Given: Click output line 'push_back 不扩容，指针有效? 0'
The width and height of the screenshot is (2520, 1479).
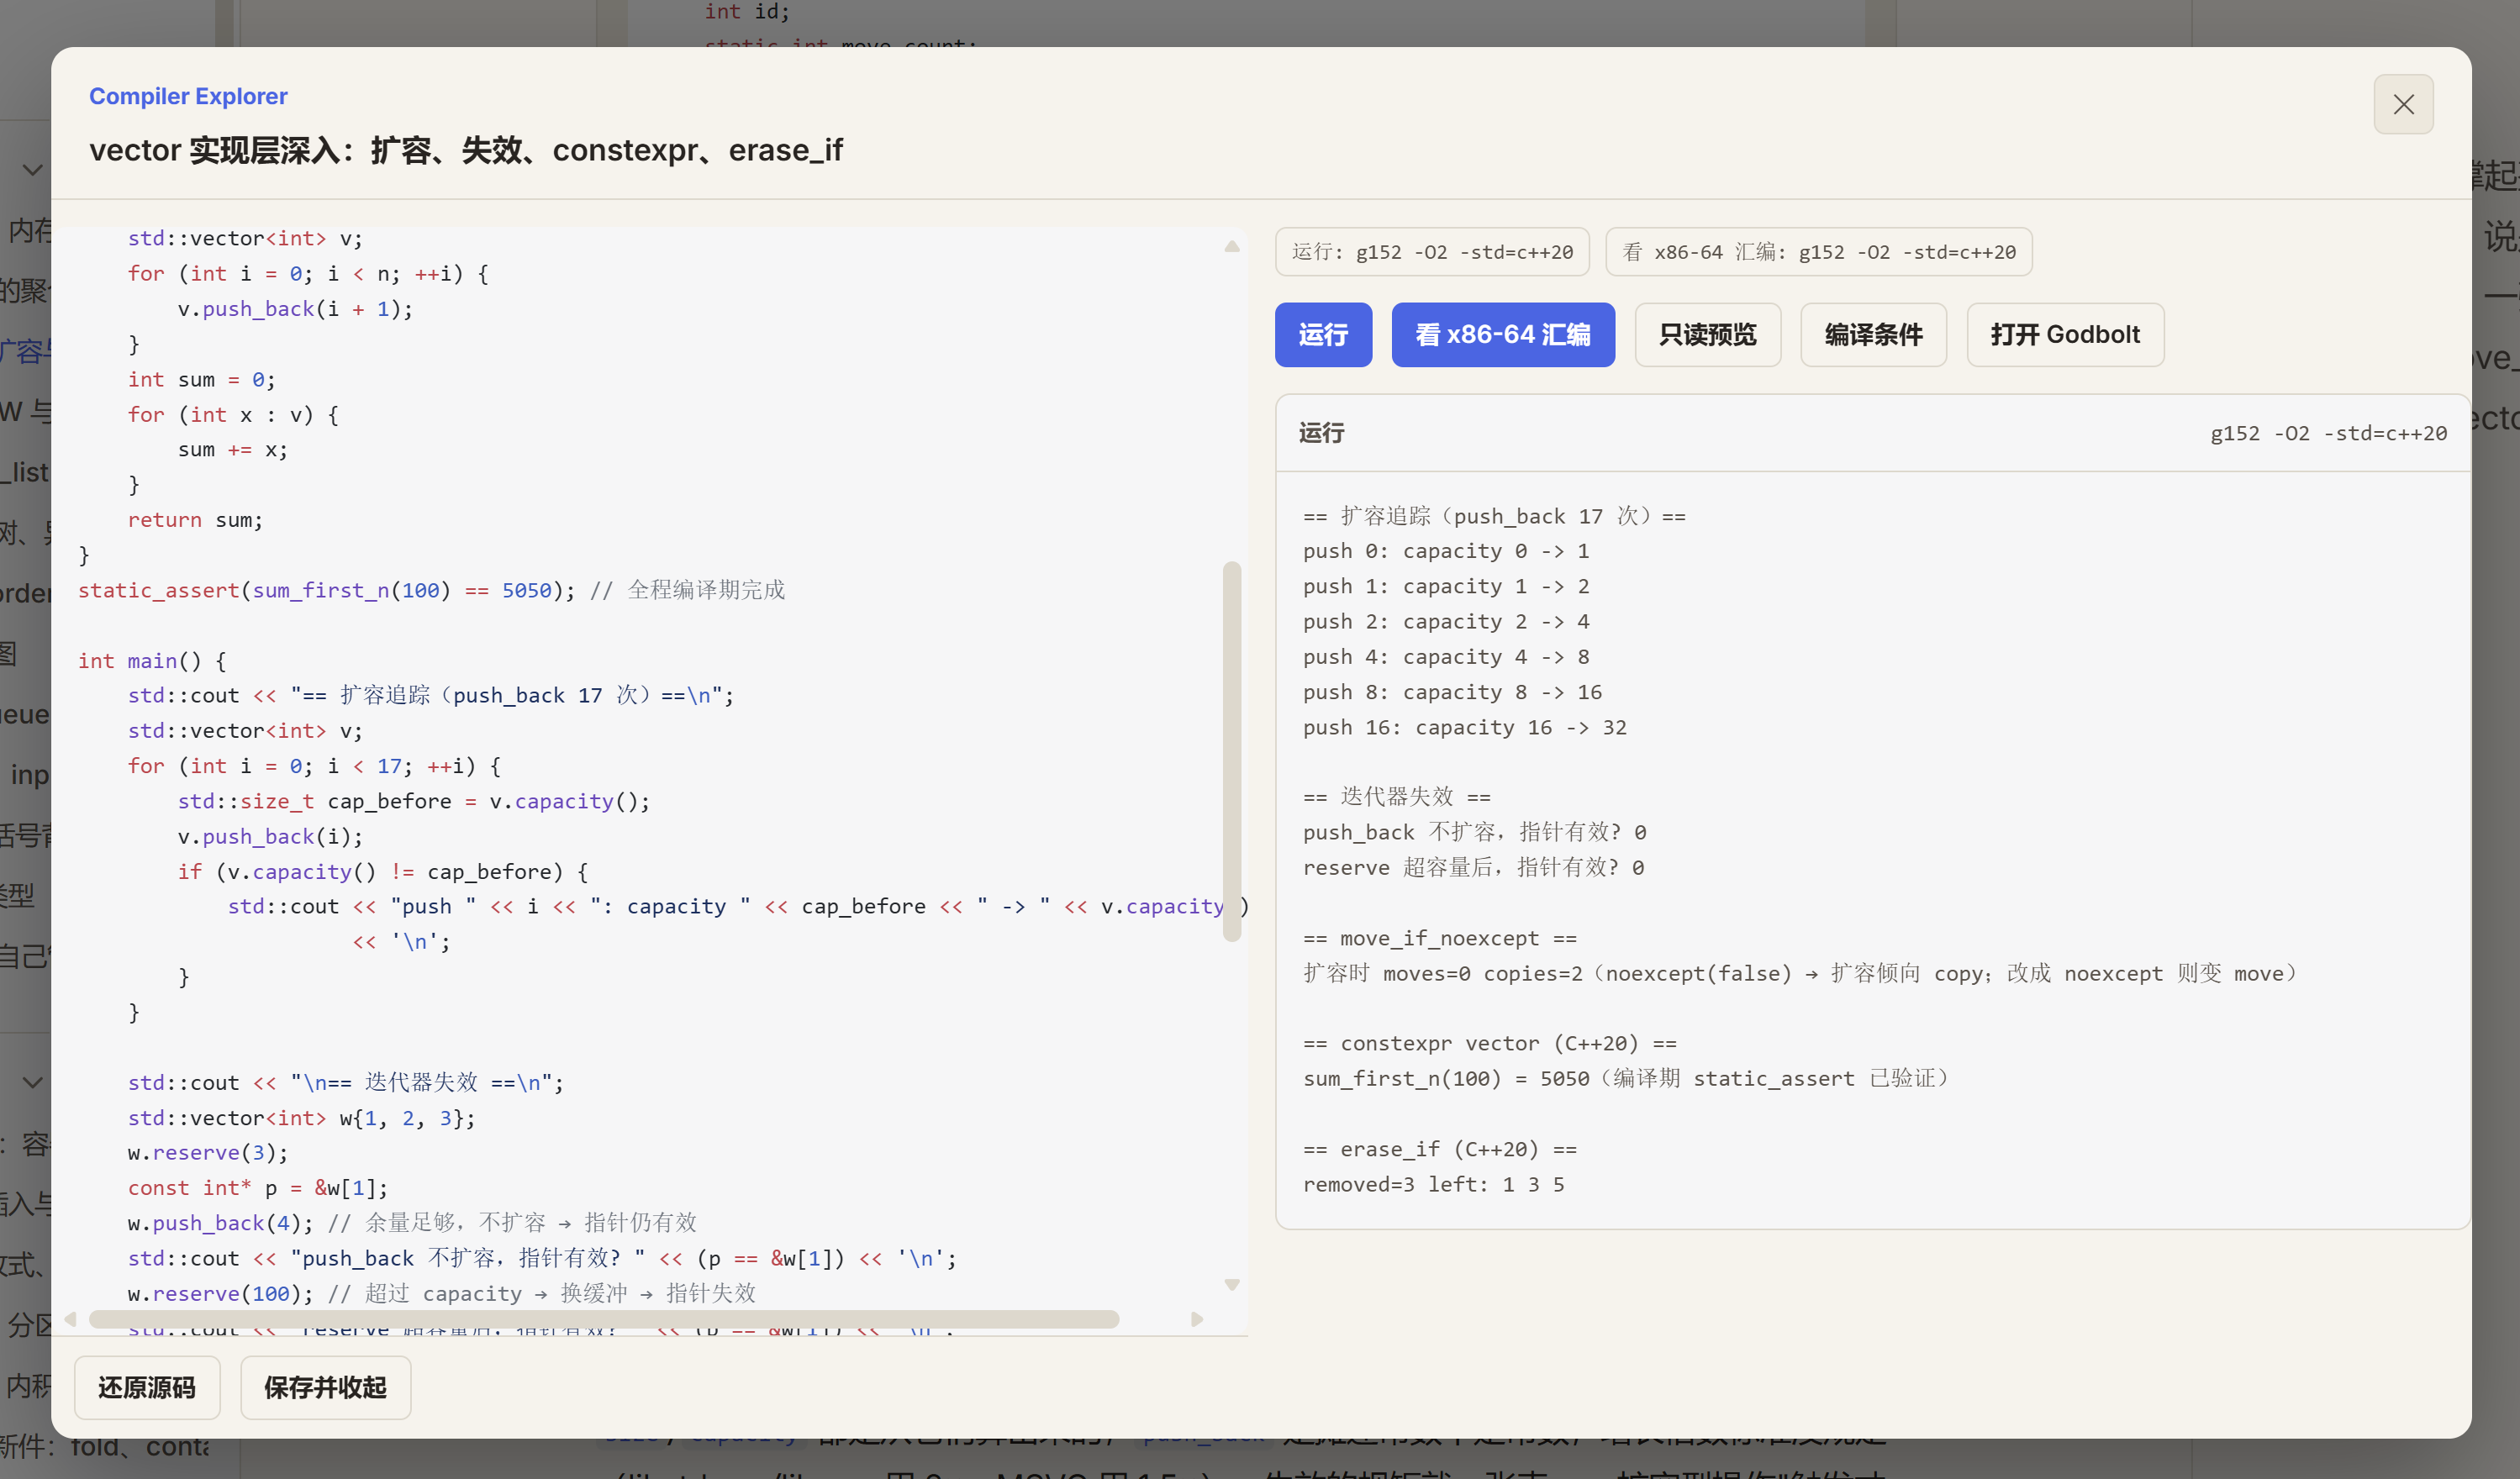Looking at the screenshot, I should (1475, 833).
